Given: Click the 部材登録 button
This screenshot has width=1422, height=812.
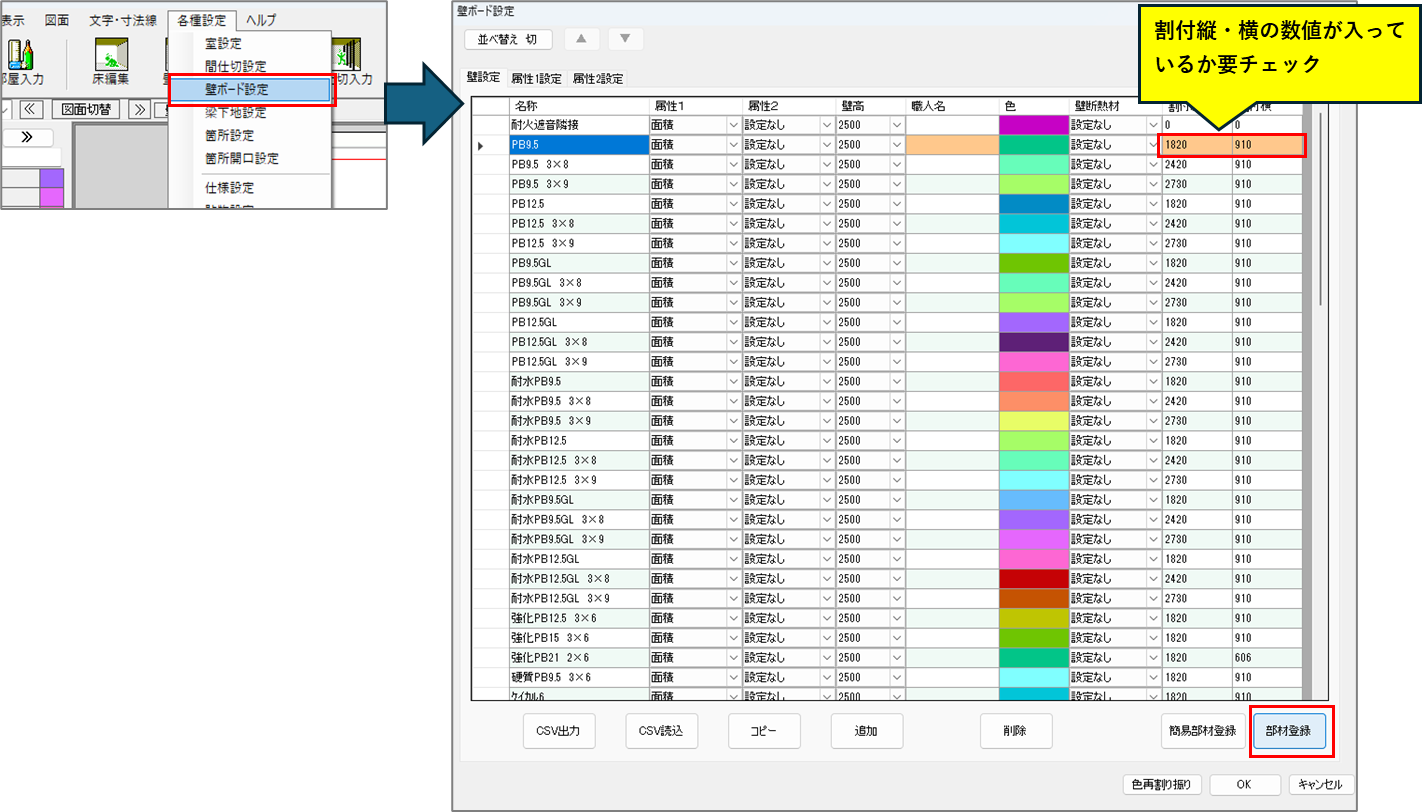Looking at the screenshot, I should [1289, 731].
